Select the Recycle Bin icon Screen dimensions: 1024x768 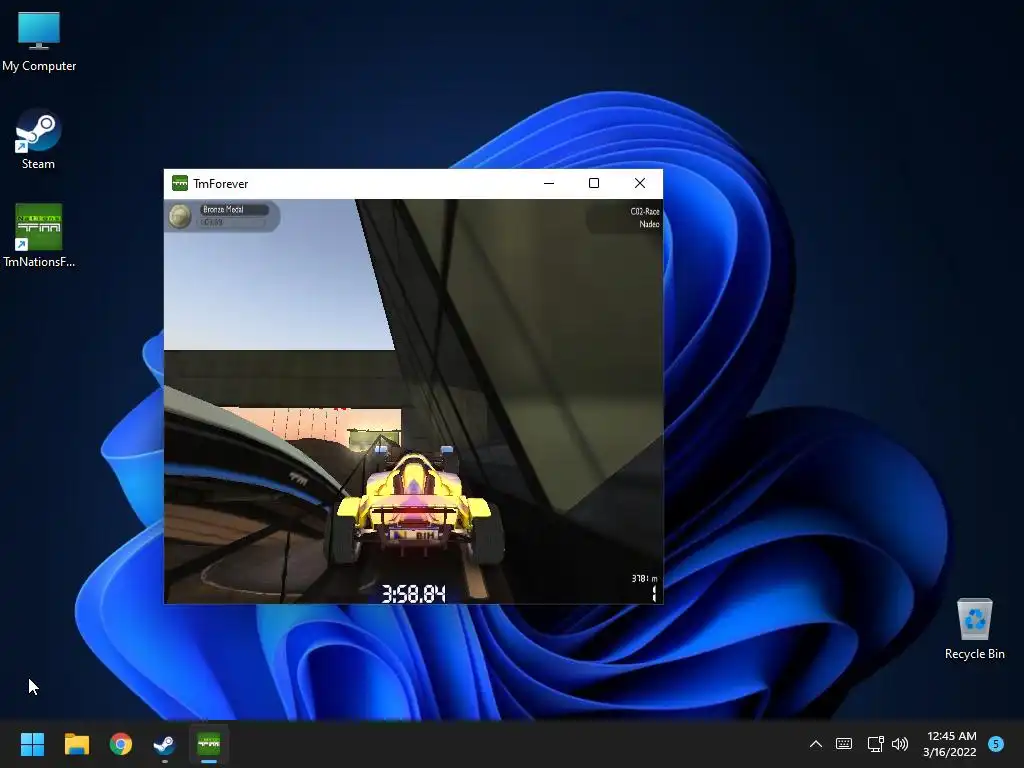pos(974,629)
